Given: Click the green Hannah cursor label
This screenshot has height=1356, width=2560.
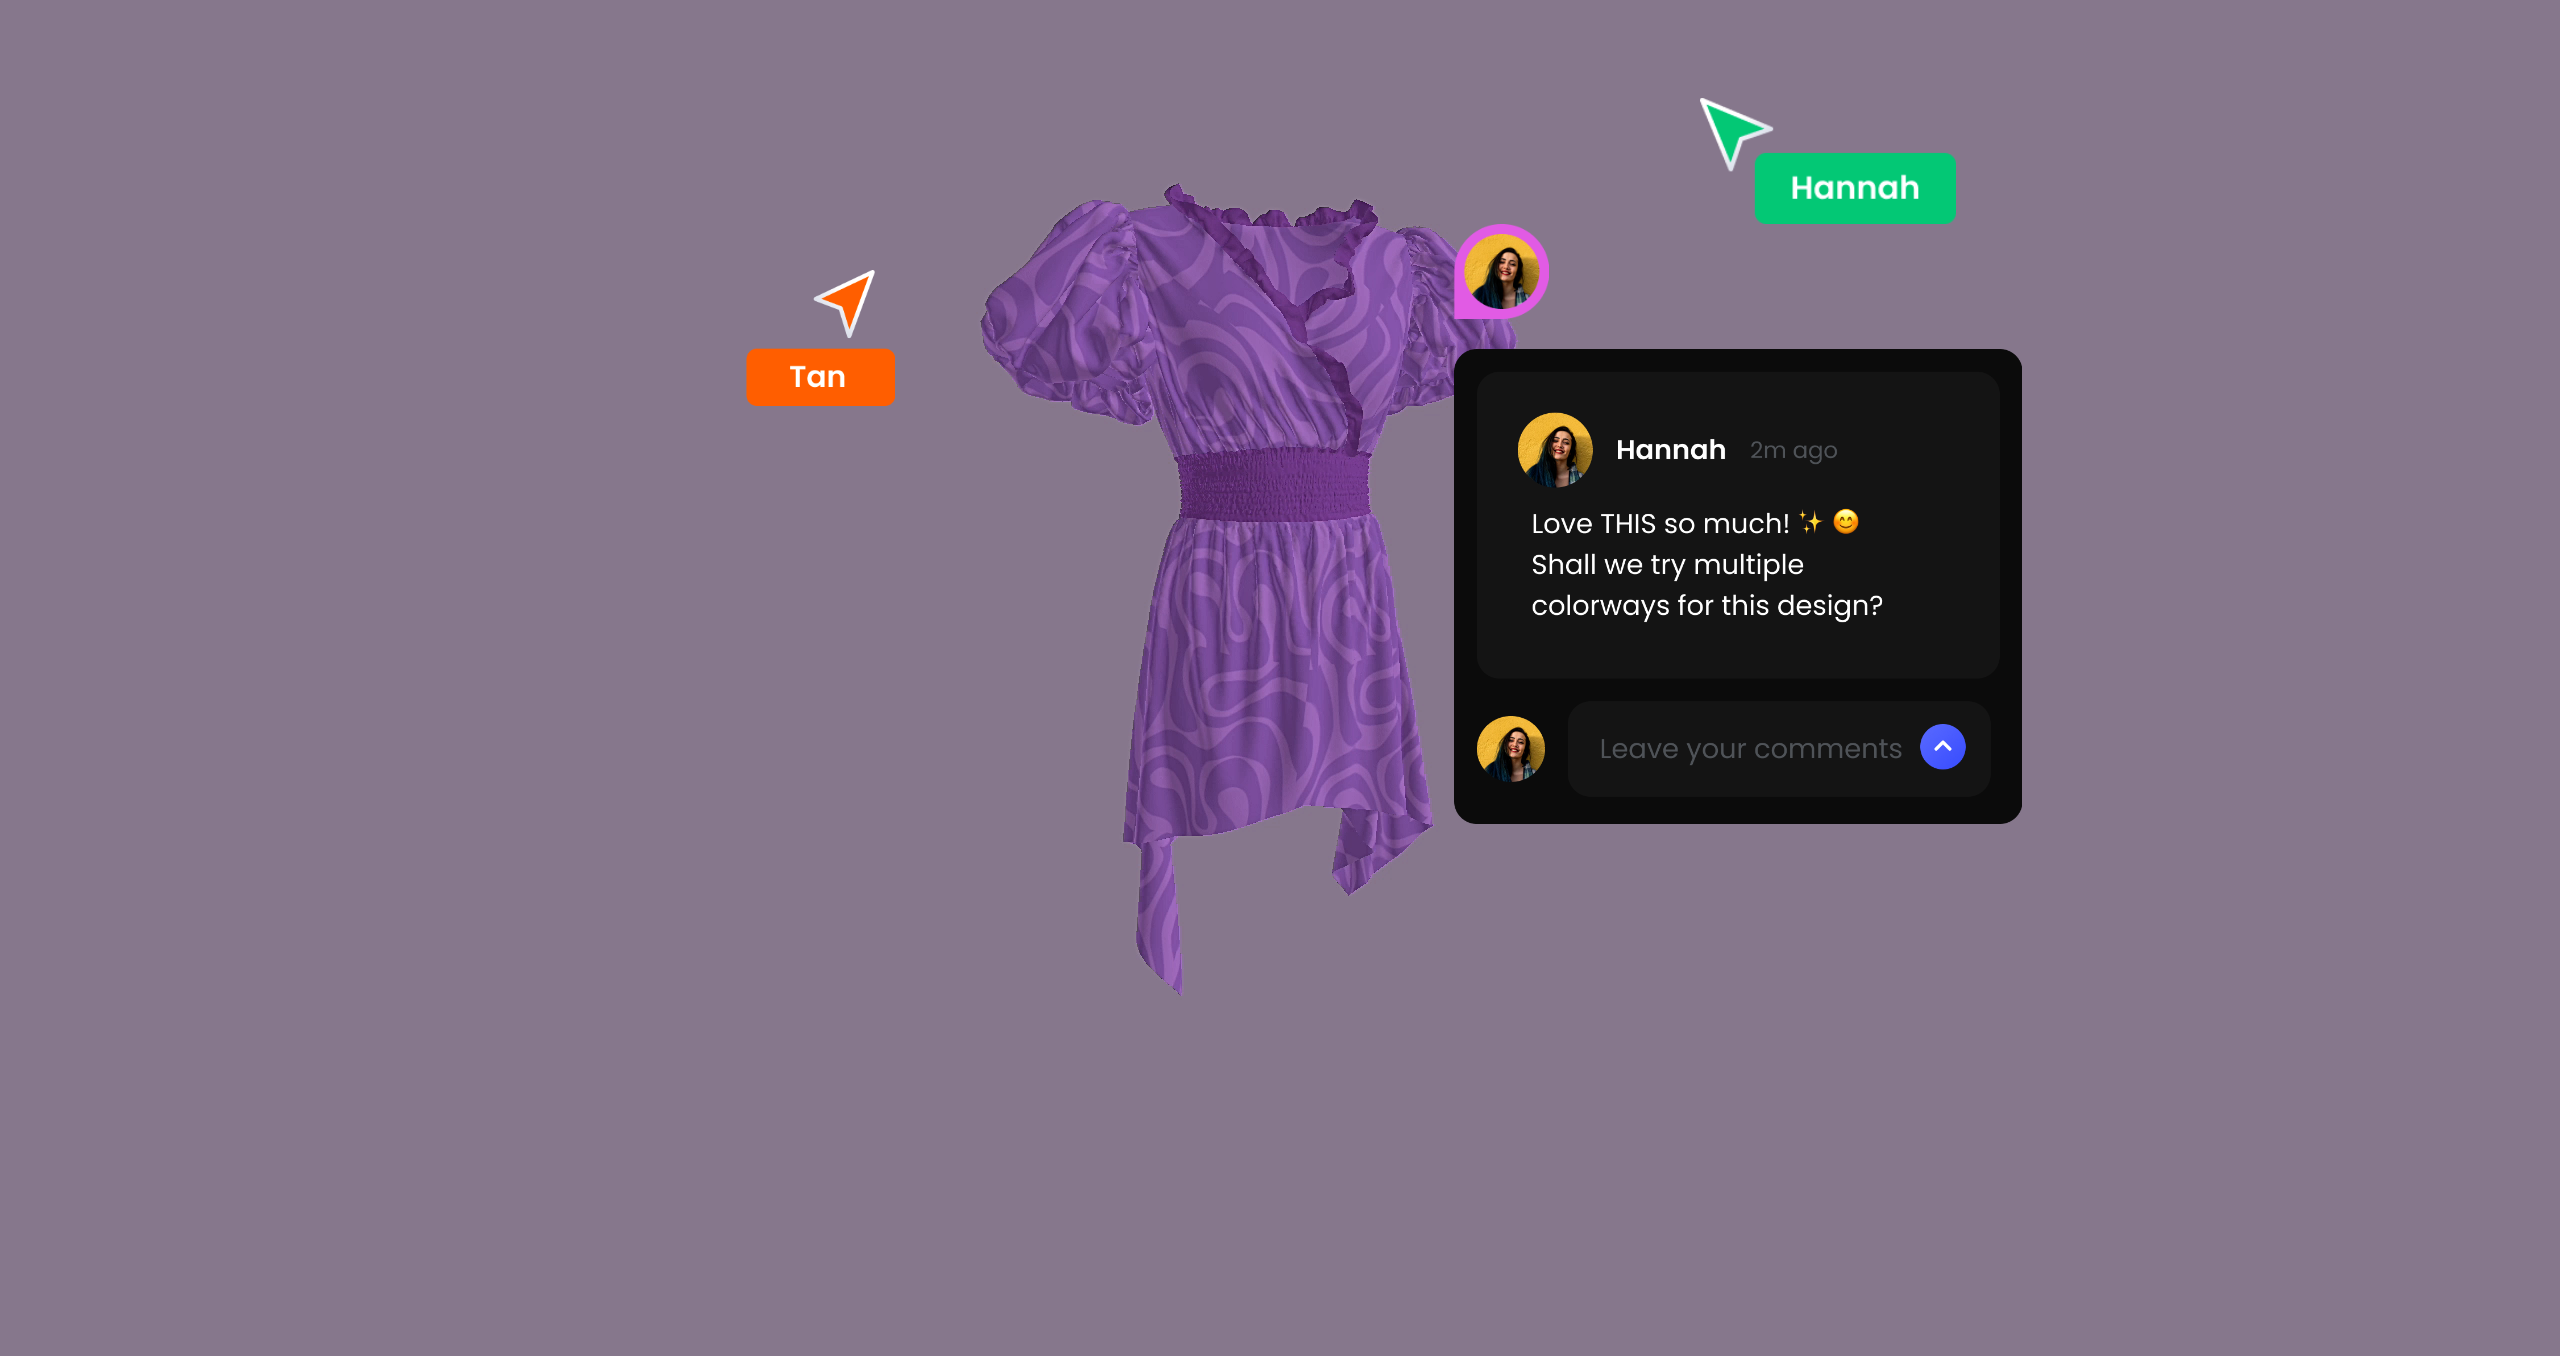Looking at the screenshot, I should pyautogui.click(x=1855, y=188).
